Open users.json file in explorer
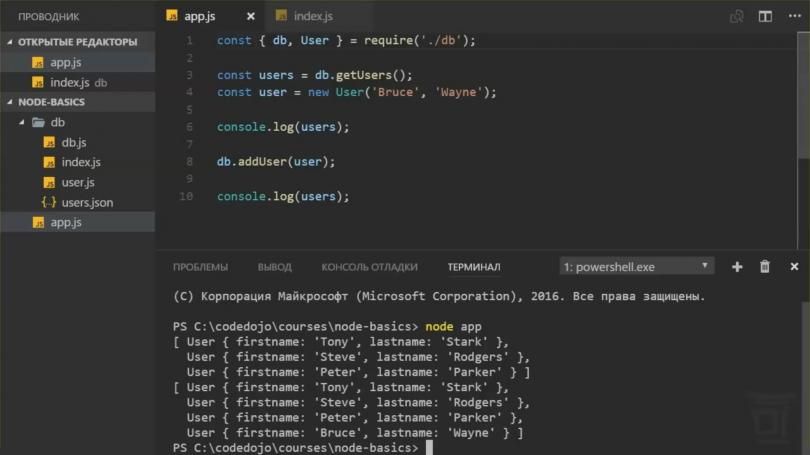The height and width of the screenshot is (455, 810). tap(77, 202)
